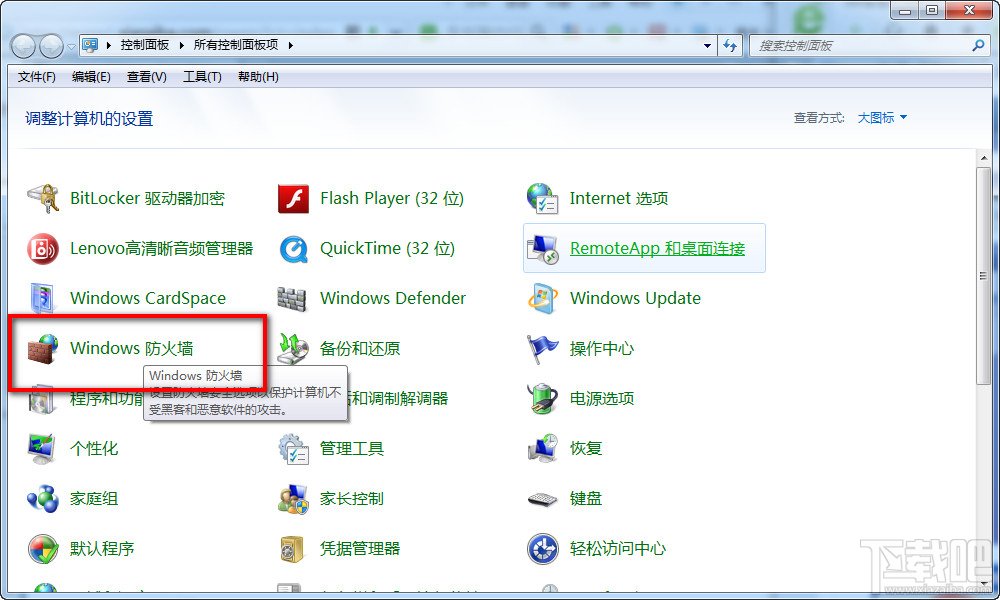The width and height of the screenshot is (1000, 600).
Task: Go forward with the Forward navigation button
Action: tap(52, 46)
